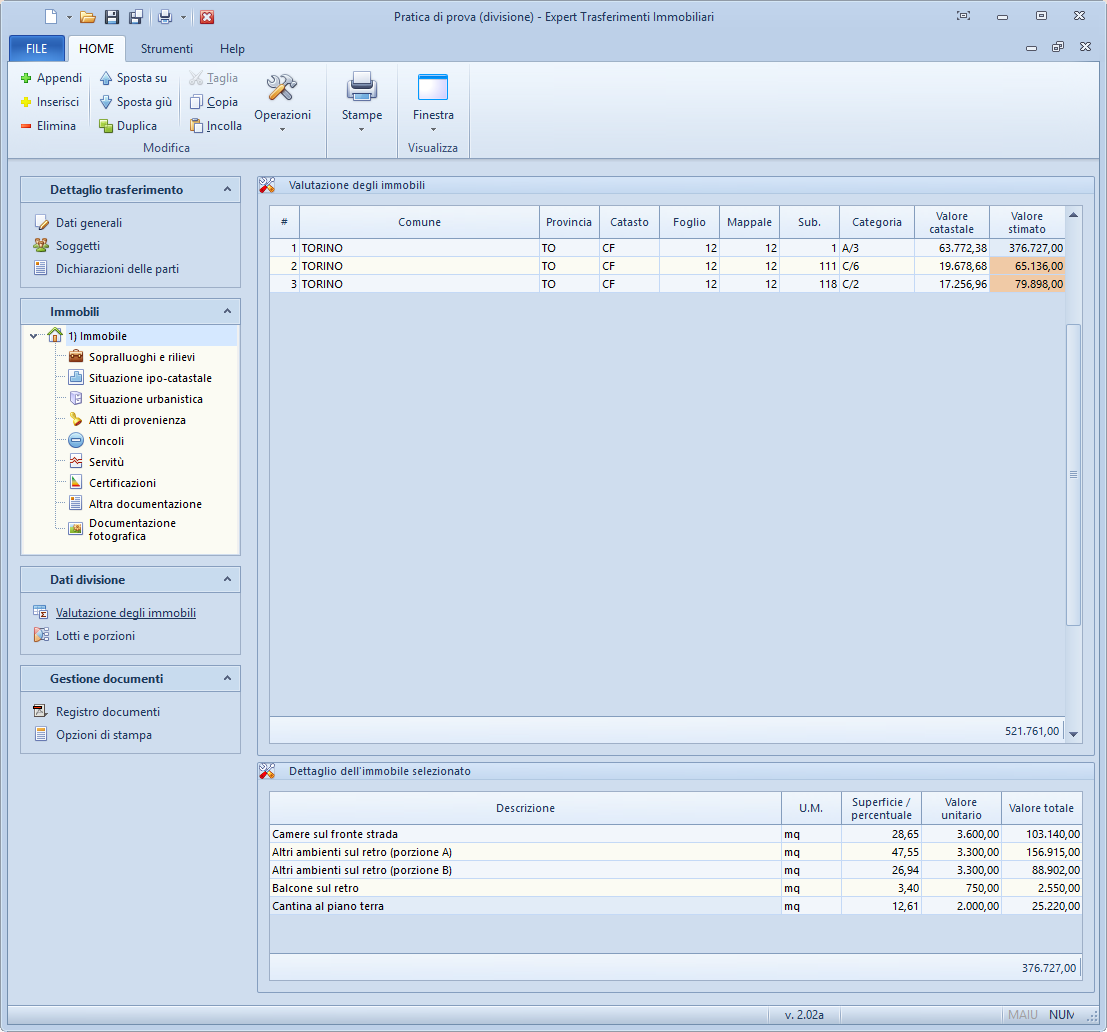This screenshot has width=1107, height=1032.
Task: Switch to the Strumenti tab
Action: coord(166,49)
